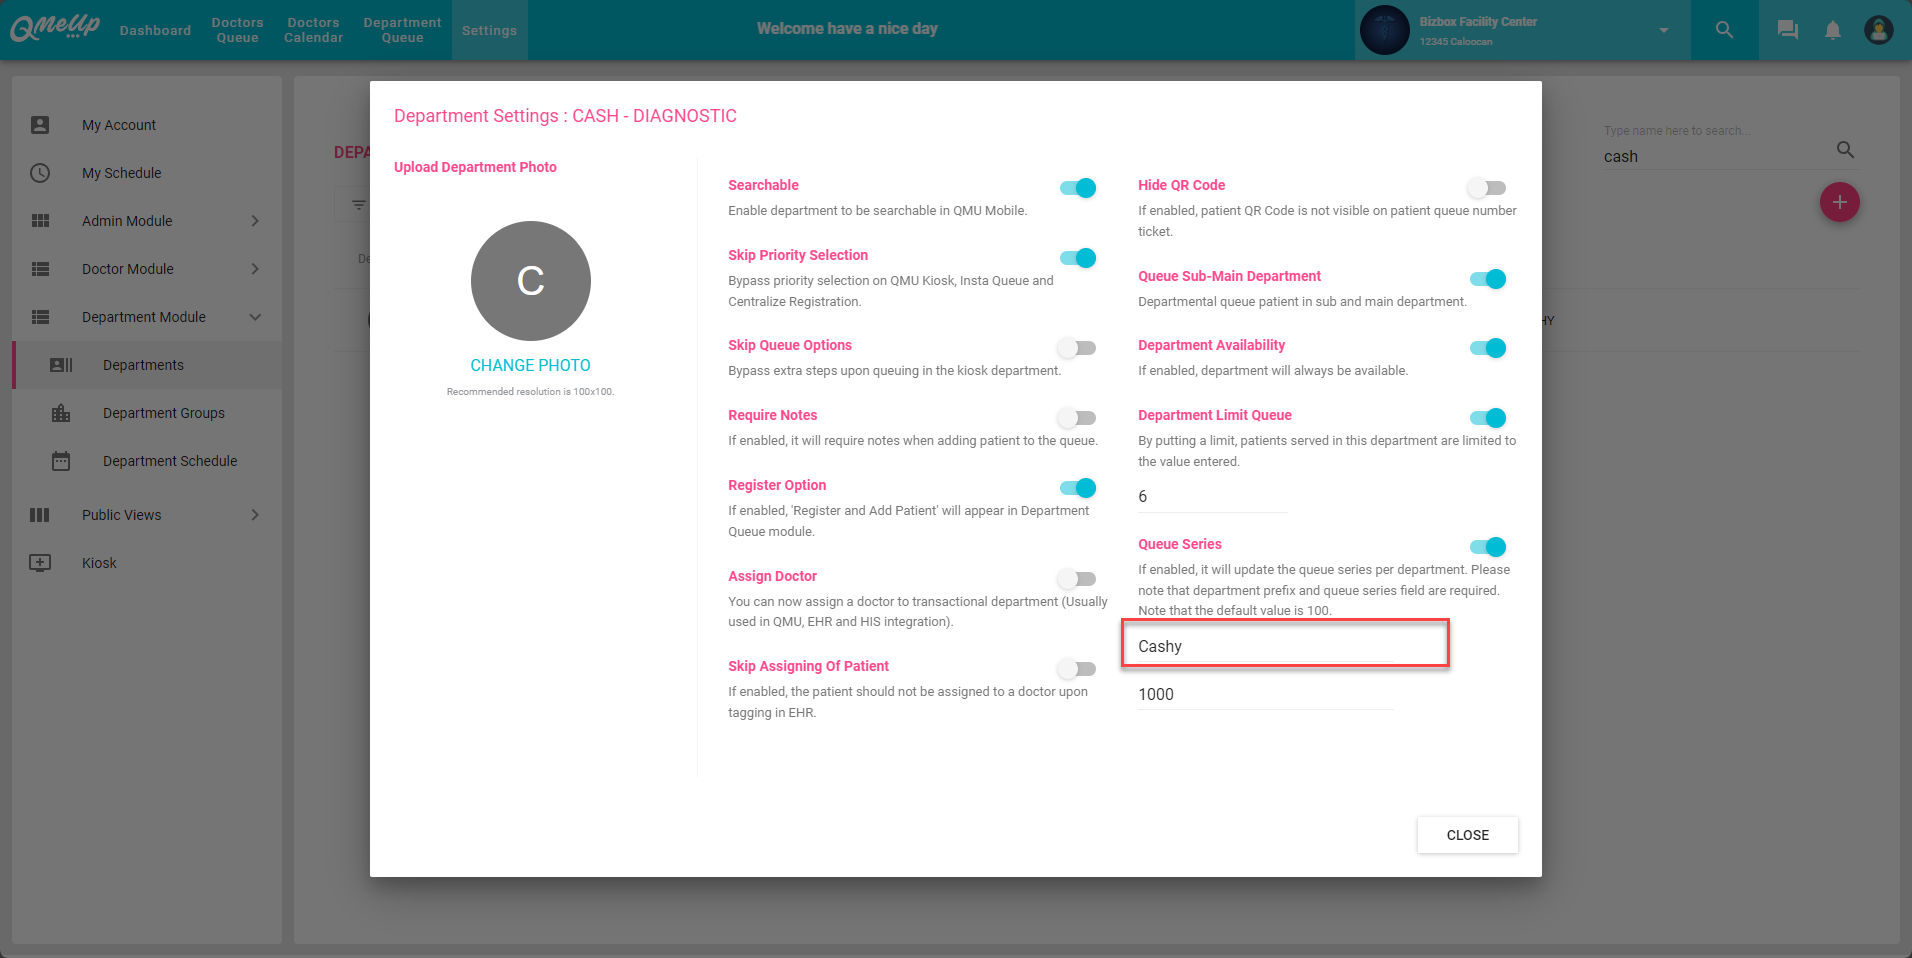Open the chat messages icon
Image resolution: width=1912 pixels, height=958 pixels.
click(x=1786, y=29)
